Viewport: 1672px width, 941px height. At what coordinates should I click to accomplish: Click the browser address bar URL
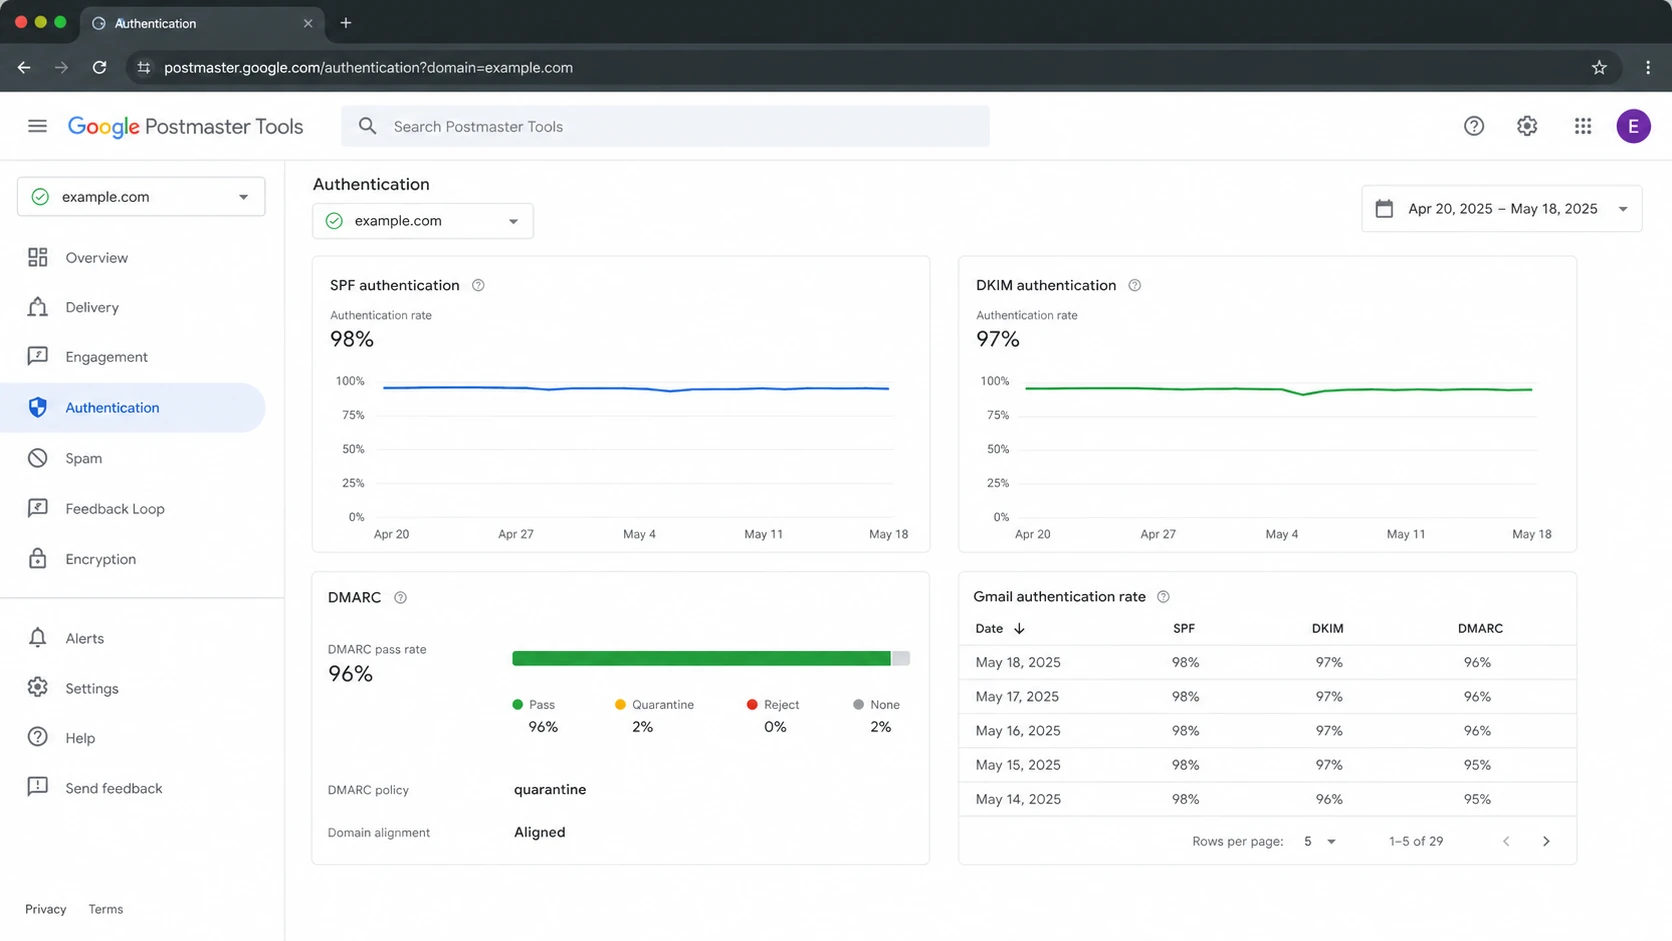(x=368, y=67)
